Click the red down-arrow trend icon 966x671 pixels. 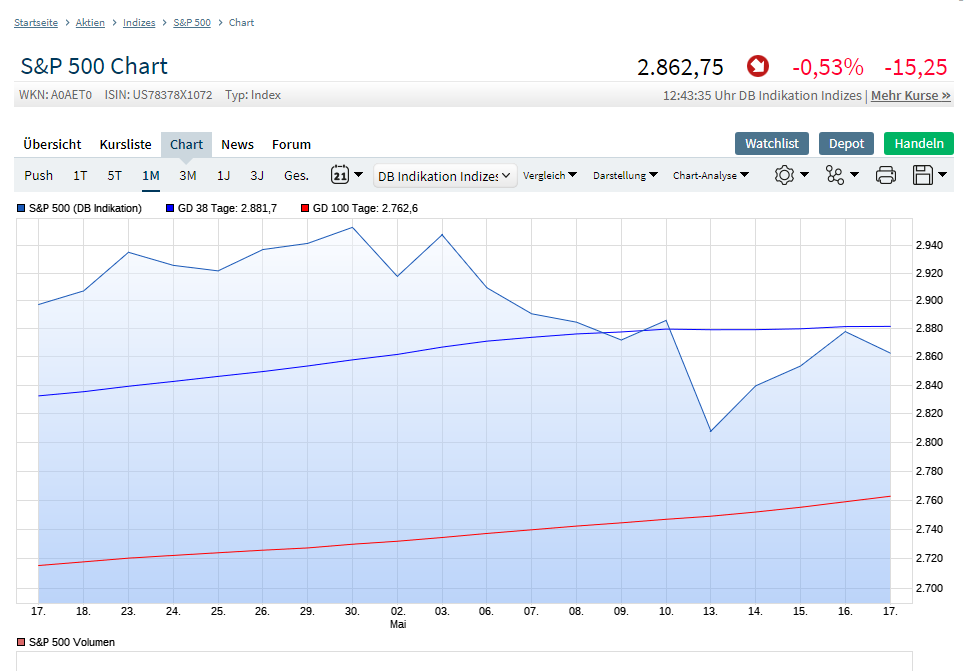point(758,67)
